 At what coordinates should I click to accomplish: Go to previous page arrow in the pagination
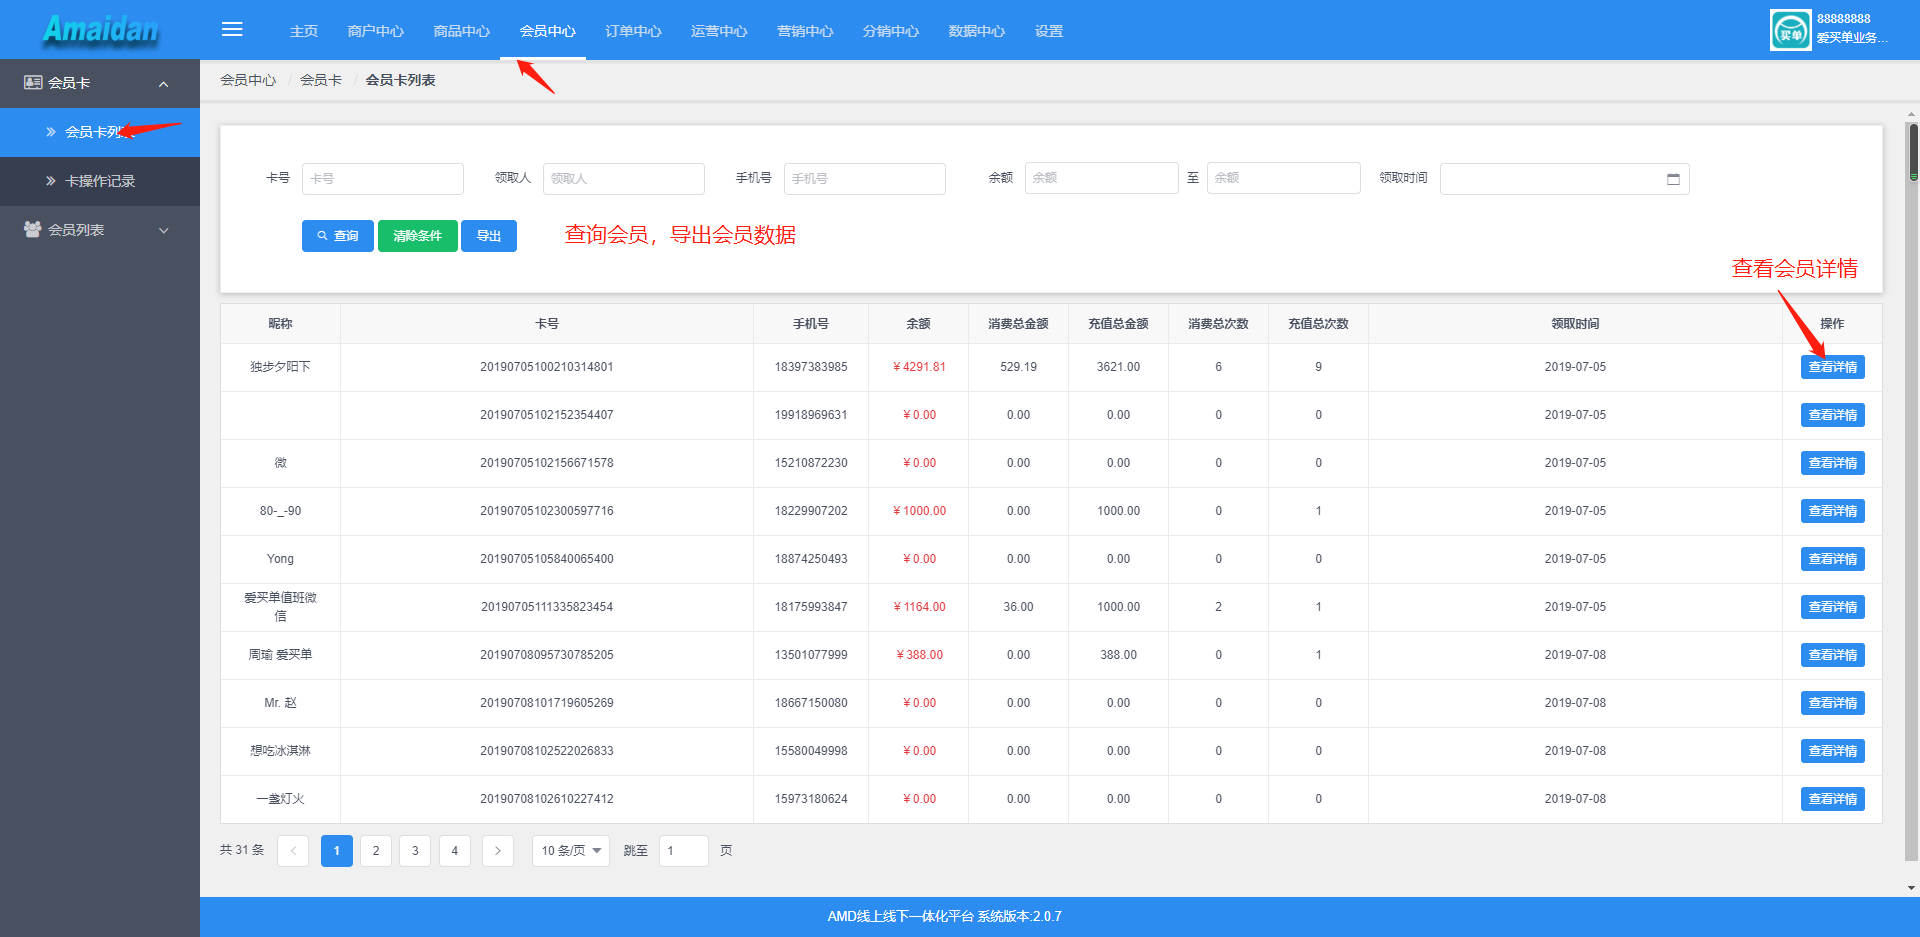coord(293,851)
